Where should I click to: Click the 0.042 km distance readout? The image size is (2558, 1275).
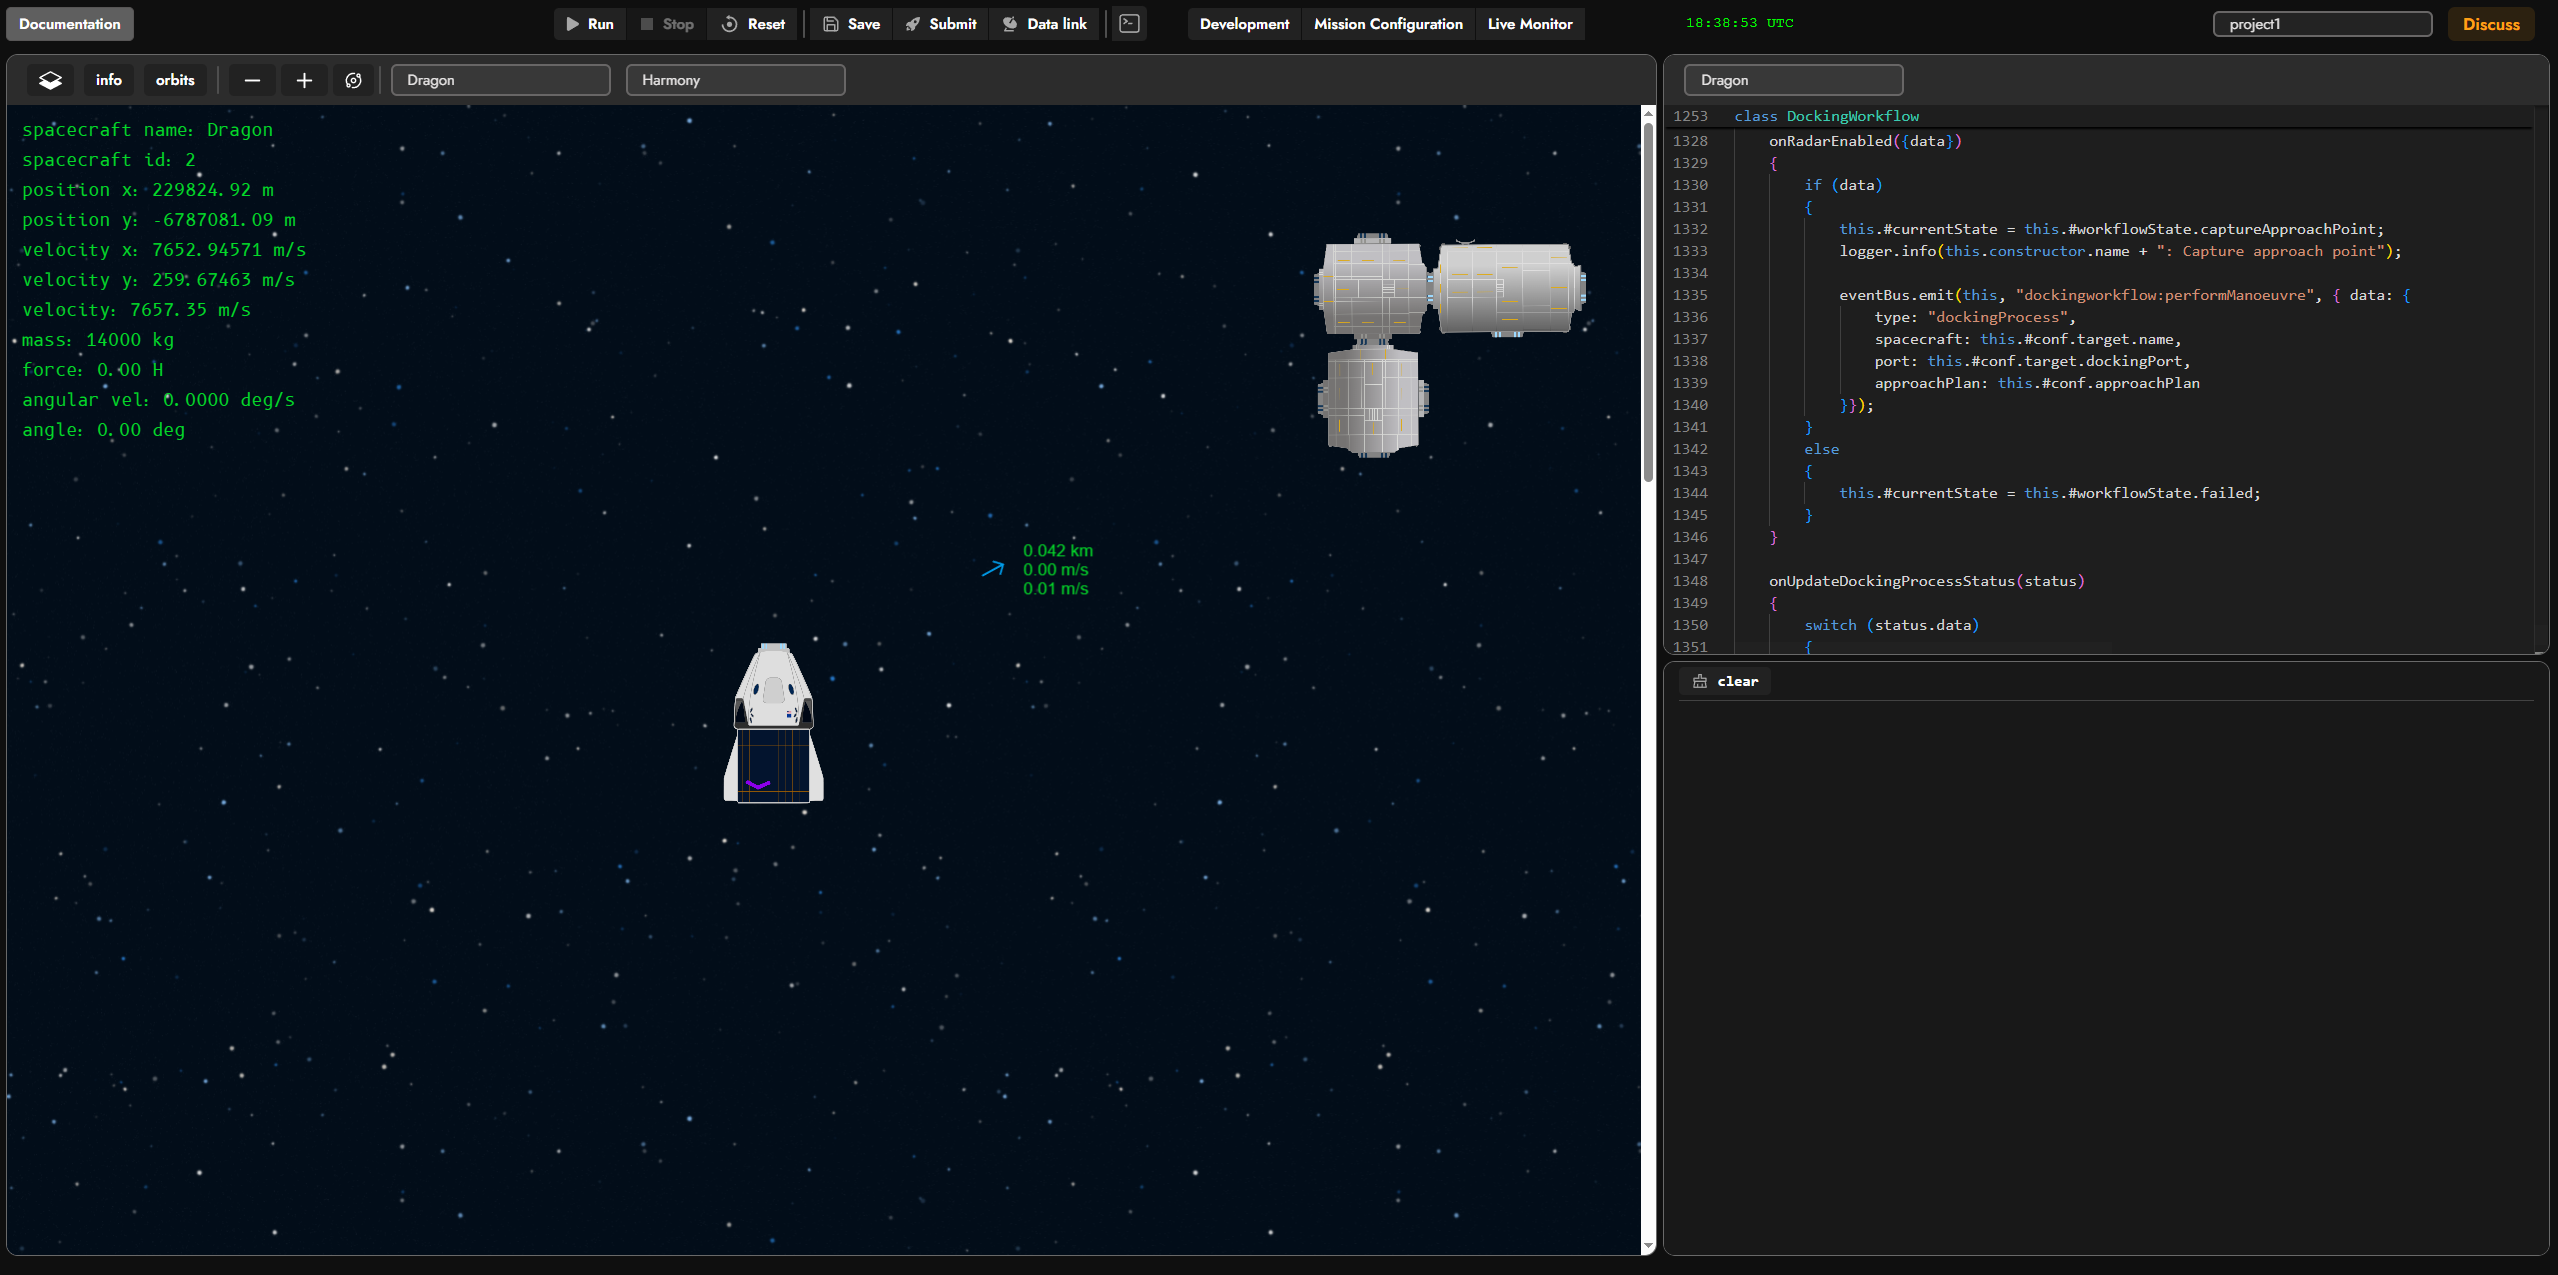[1058, 551]
